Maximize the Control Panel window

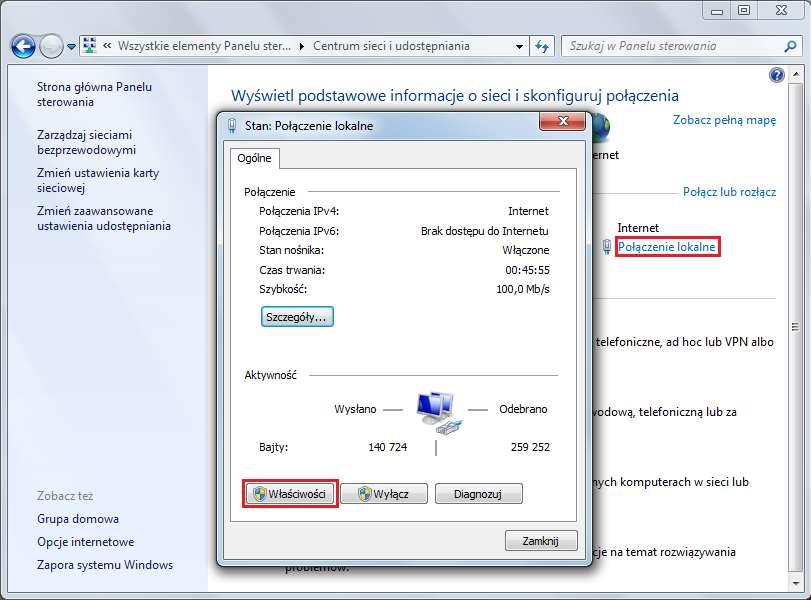pyautogui.click(x=743, y=10)
